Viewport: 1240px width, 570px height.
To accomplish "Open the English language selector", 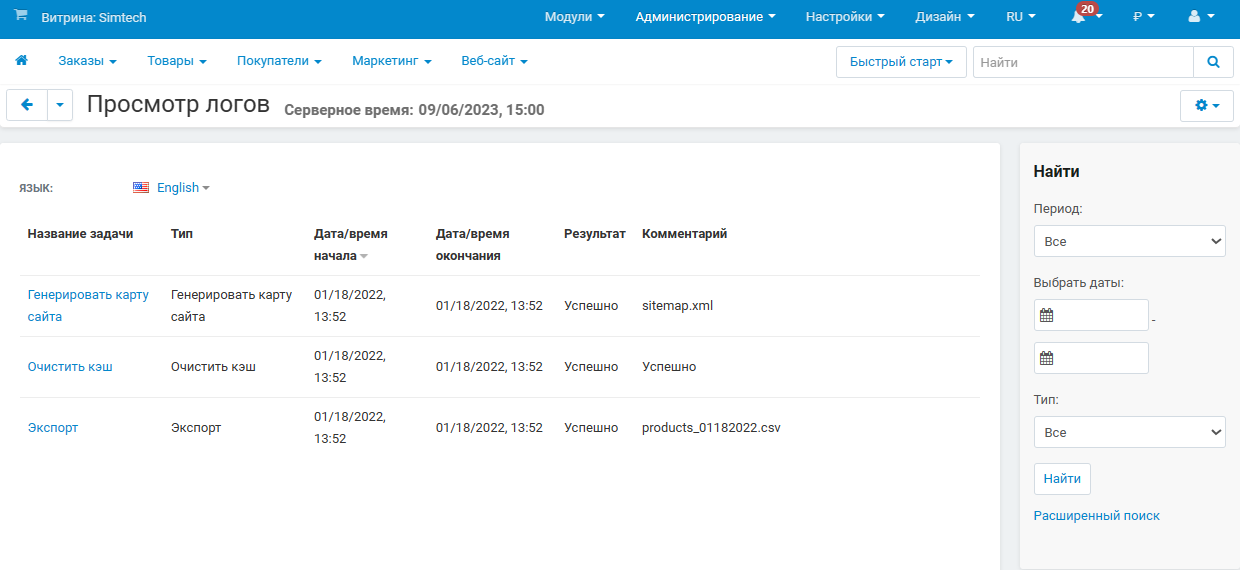I will pyautogui.click(x=183, y=187).
